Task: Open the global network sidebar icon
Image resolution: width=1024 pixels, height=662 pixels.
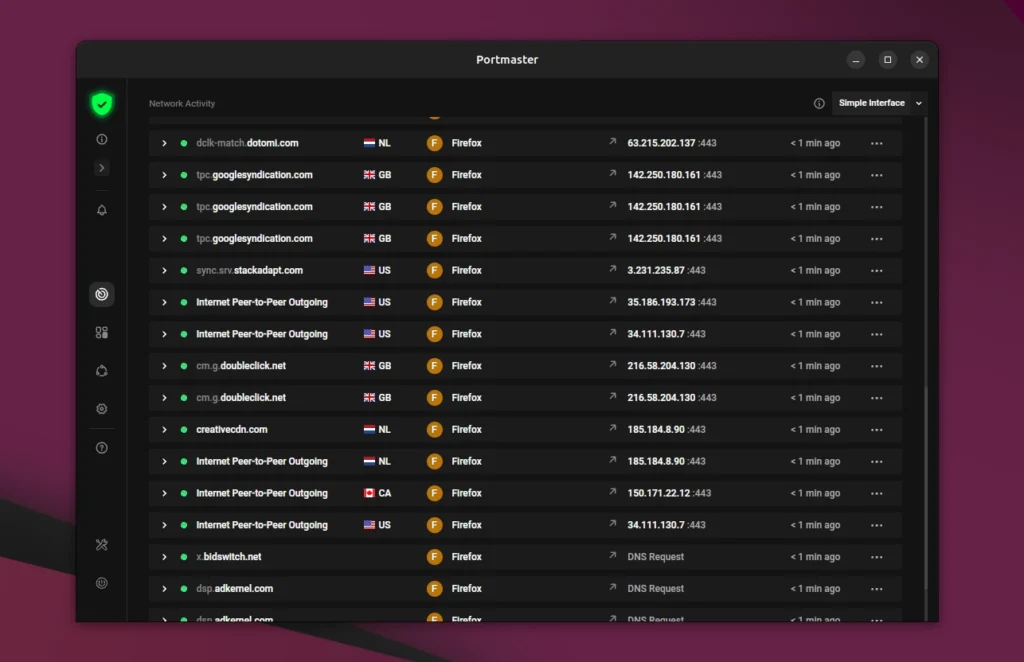Action: click(101, 370)
